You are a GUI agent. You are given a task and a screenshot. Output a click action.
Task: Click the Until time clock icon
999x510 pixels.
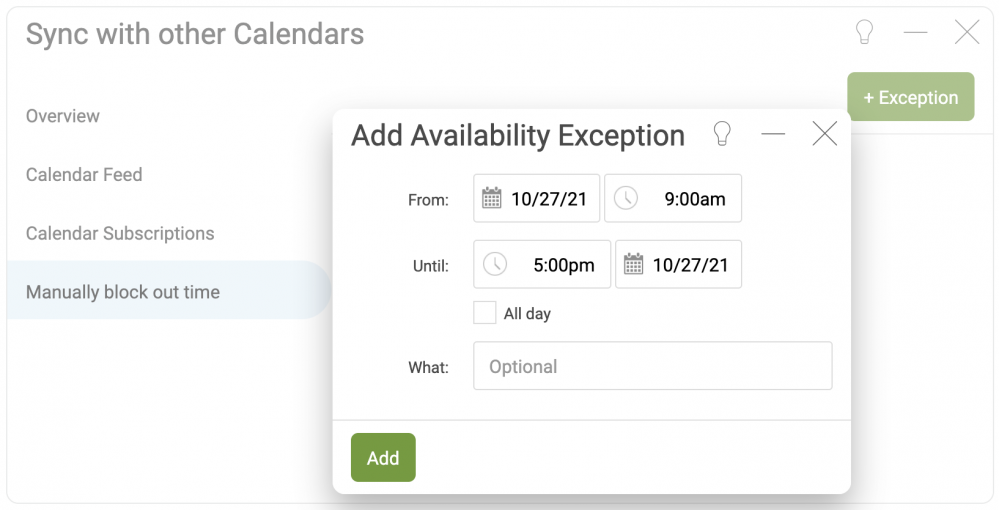495,264
